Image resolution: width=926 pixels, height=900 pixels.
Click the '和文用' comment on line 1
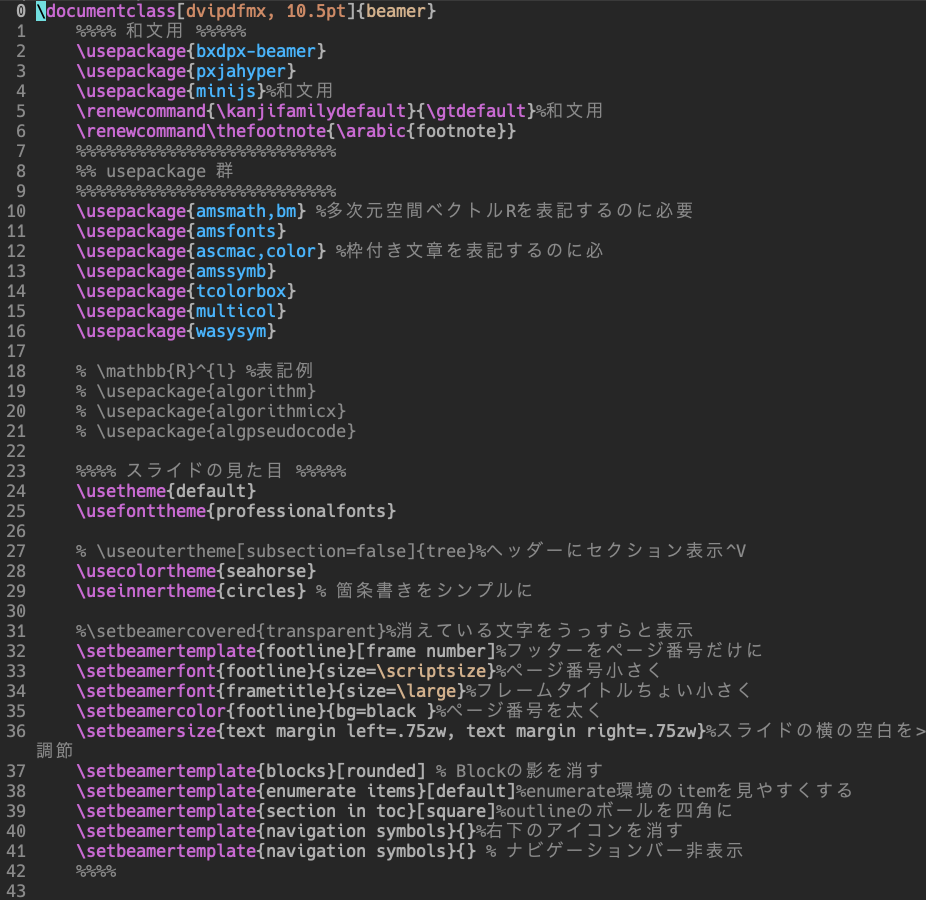click(x=161, y=31)
